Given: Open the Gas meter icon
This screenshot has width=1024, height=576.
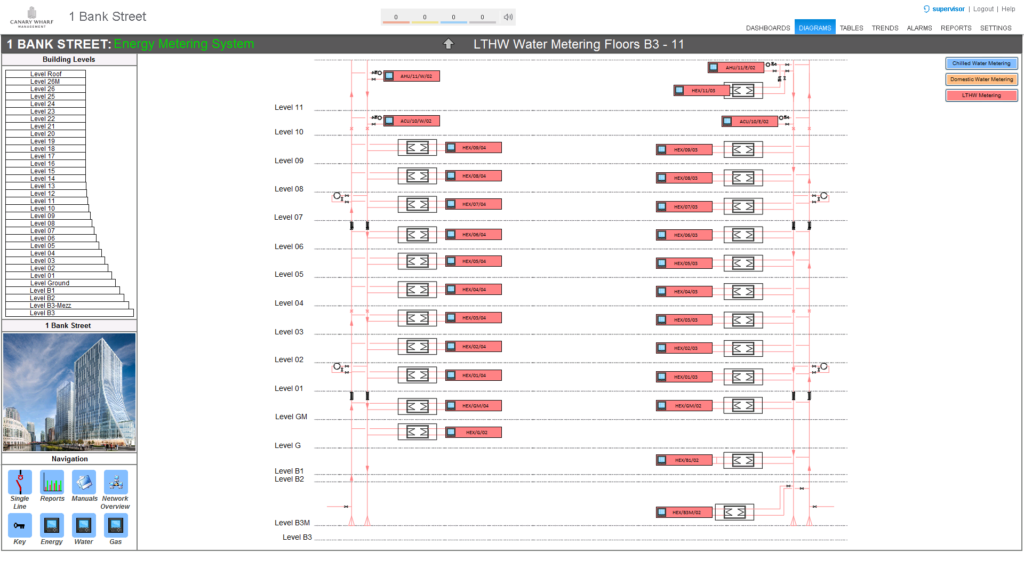Looking at the screenshot, I should (116, 525).
